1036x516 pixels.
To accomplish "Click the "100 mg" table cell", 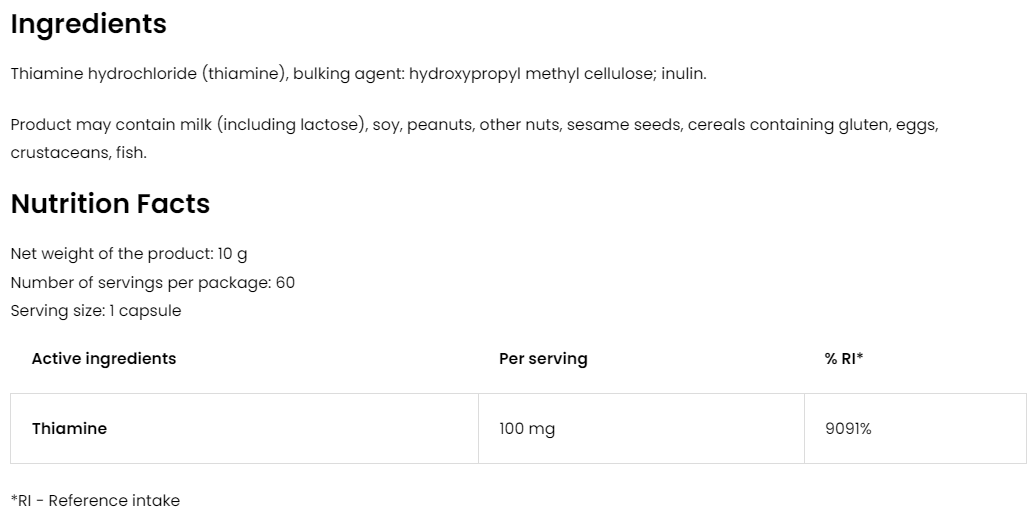I will click(527, 428).
